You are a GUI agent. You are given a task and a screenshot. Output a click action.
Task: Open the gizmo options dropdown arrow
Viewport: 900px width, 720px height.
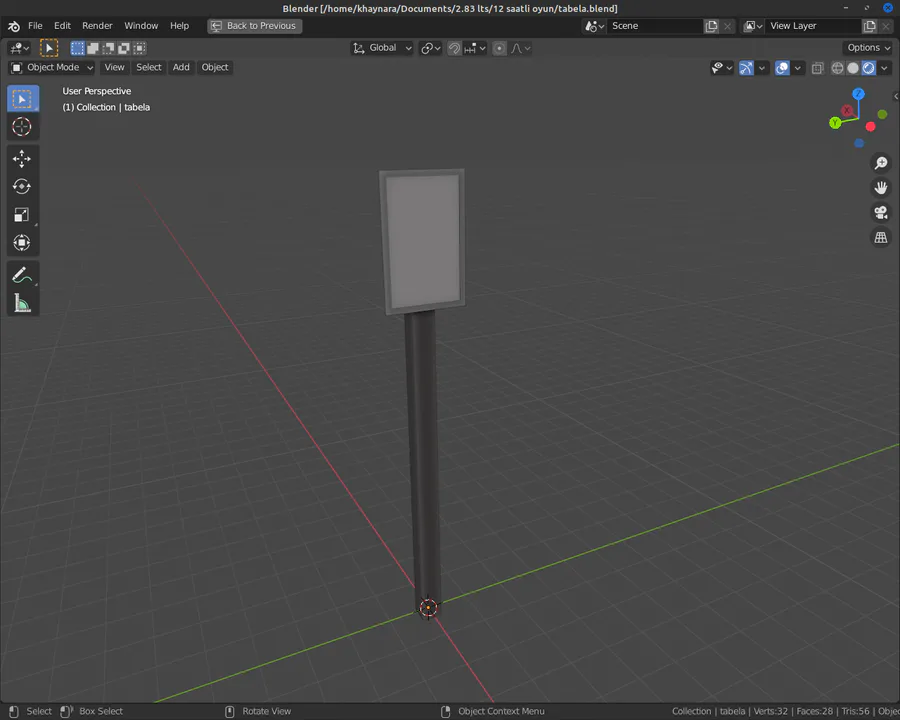coord(762,68)
